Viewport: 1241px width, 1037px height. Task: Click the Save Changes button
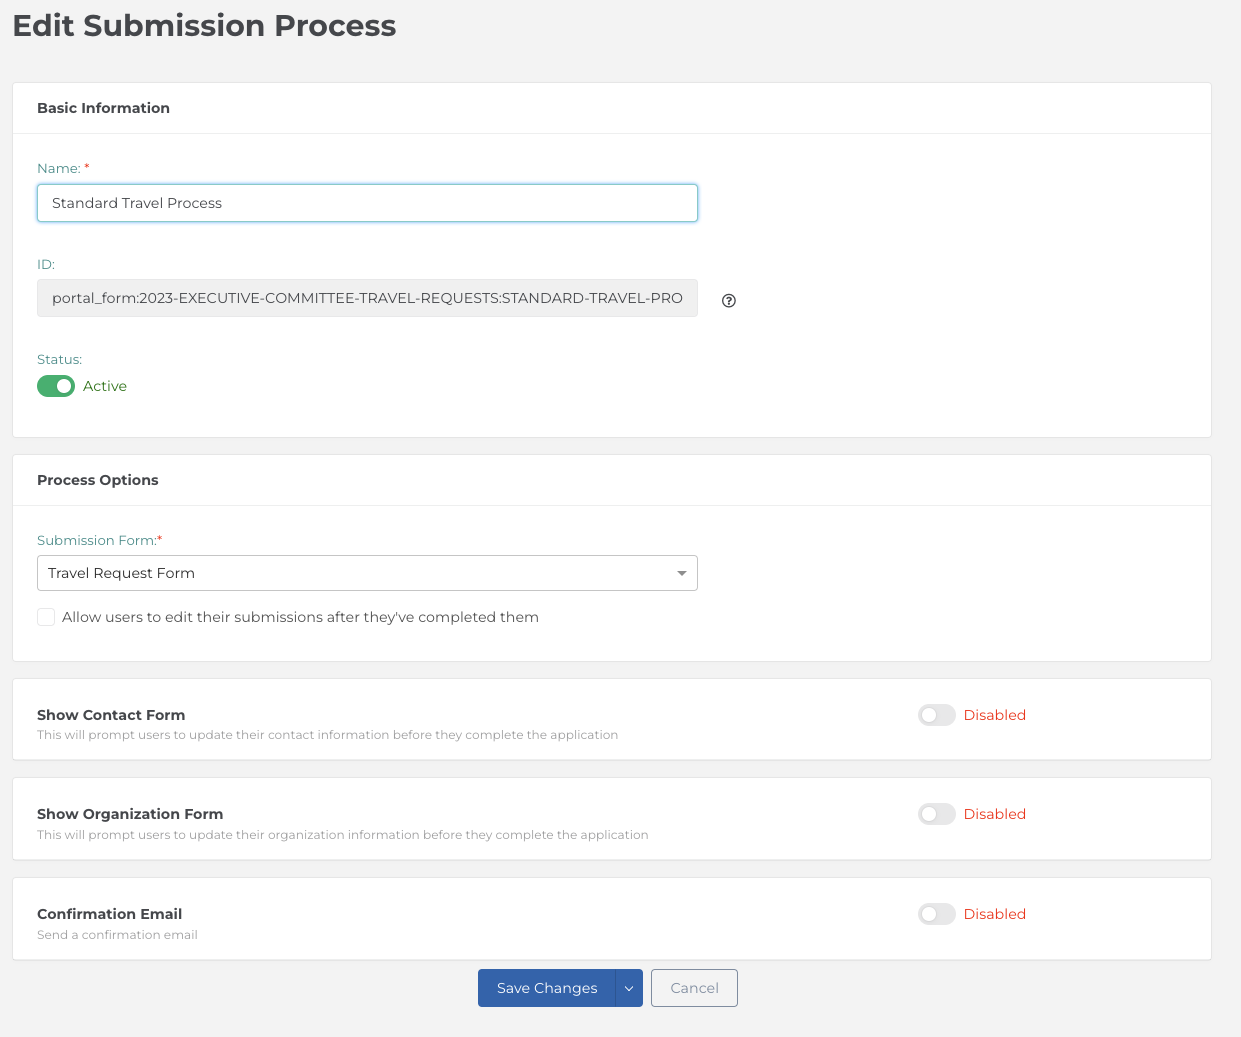(x=547, y=988)
